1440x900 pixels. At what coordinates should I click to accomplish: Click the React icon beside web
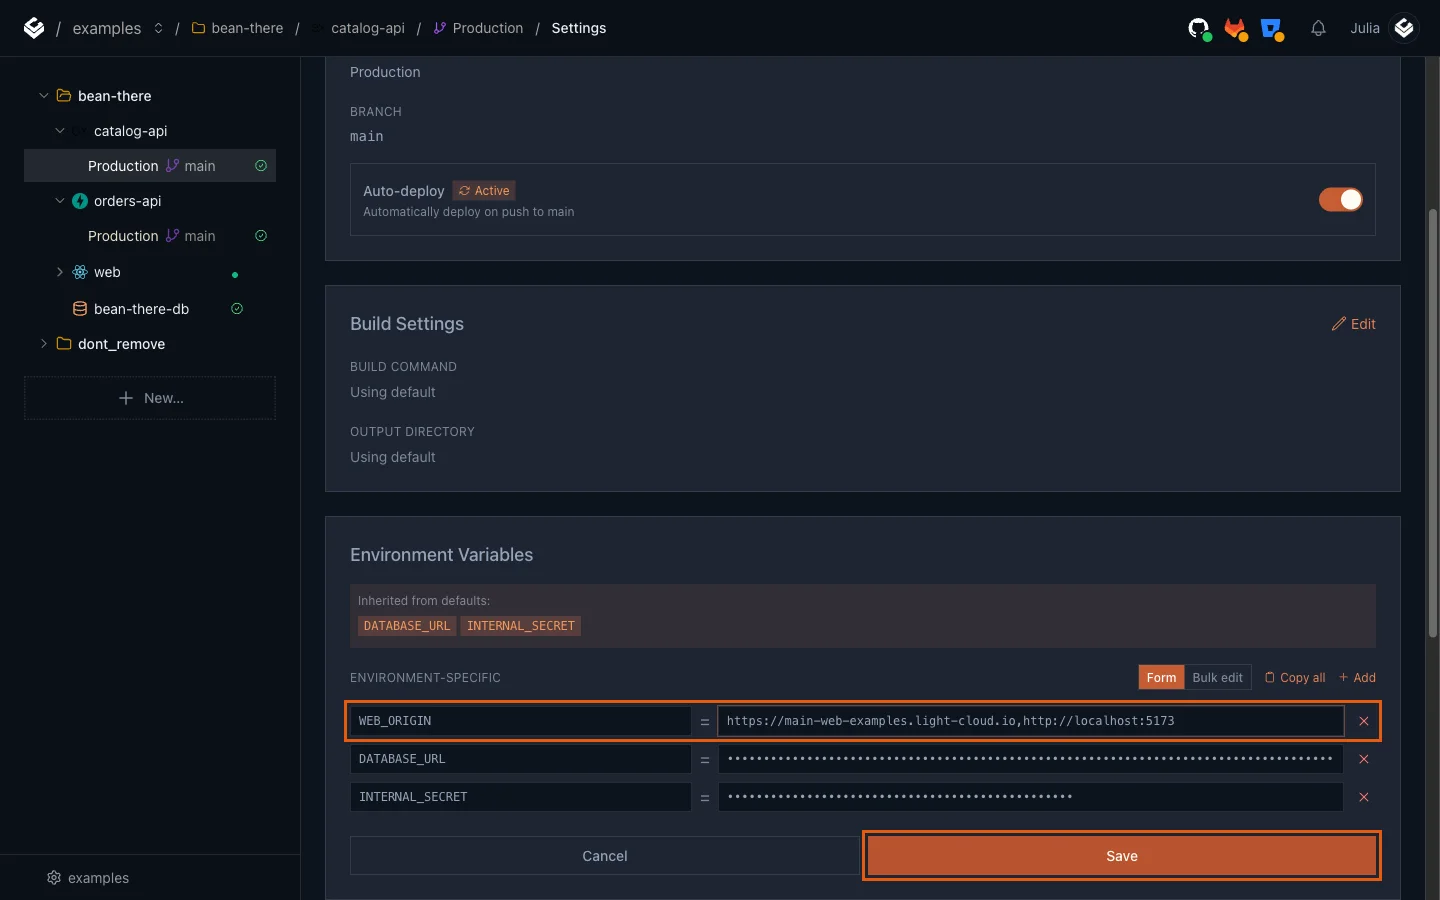click(x=80, y=272)
